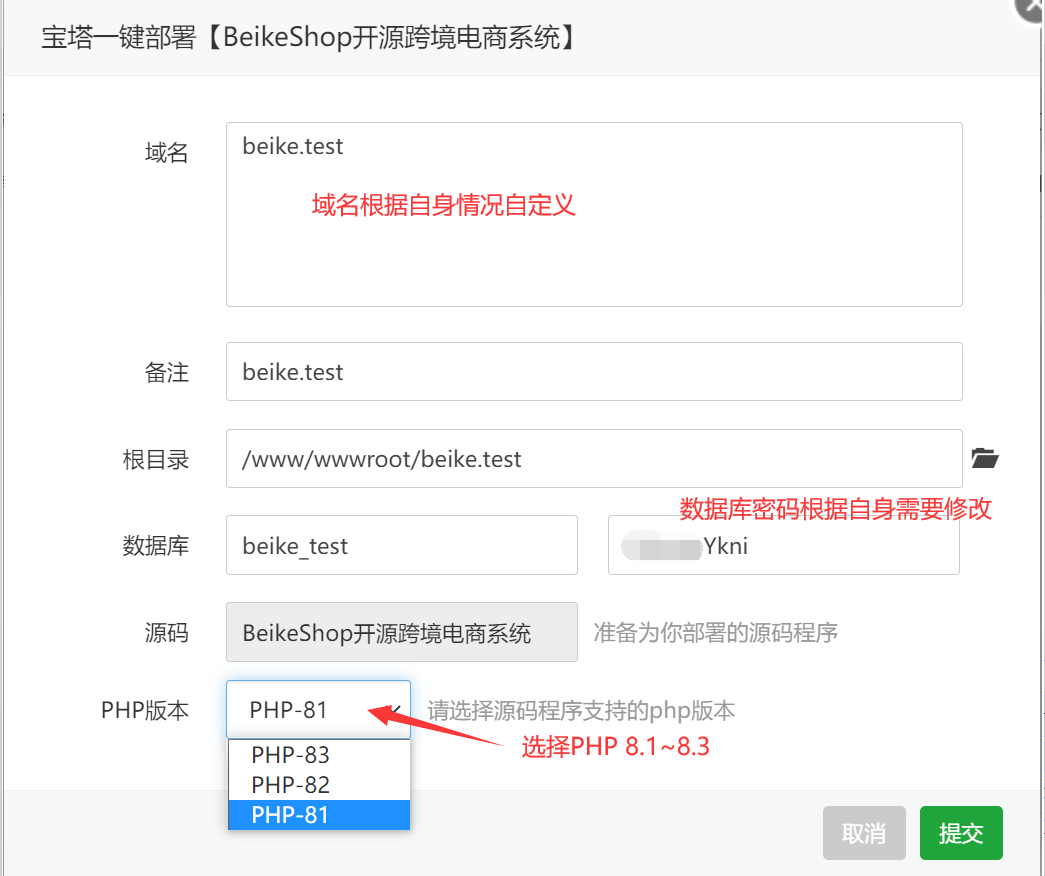Open the folder browser icon beside root directory
1045x876 pixels.
[x=984, y=458]
